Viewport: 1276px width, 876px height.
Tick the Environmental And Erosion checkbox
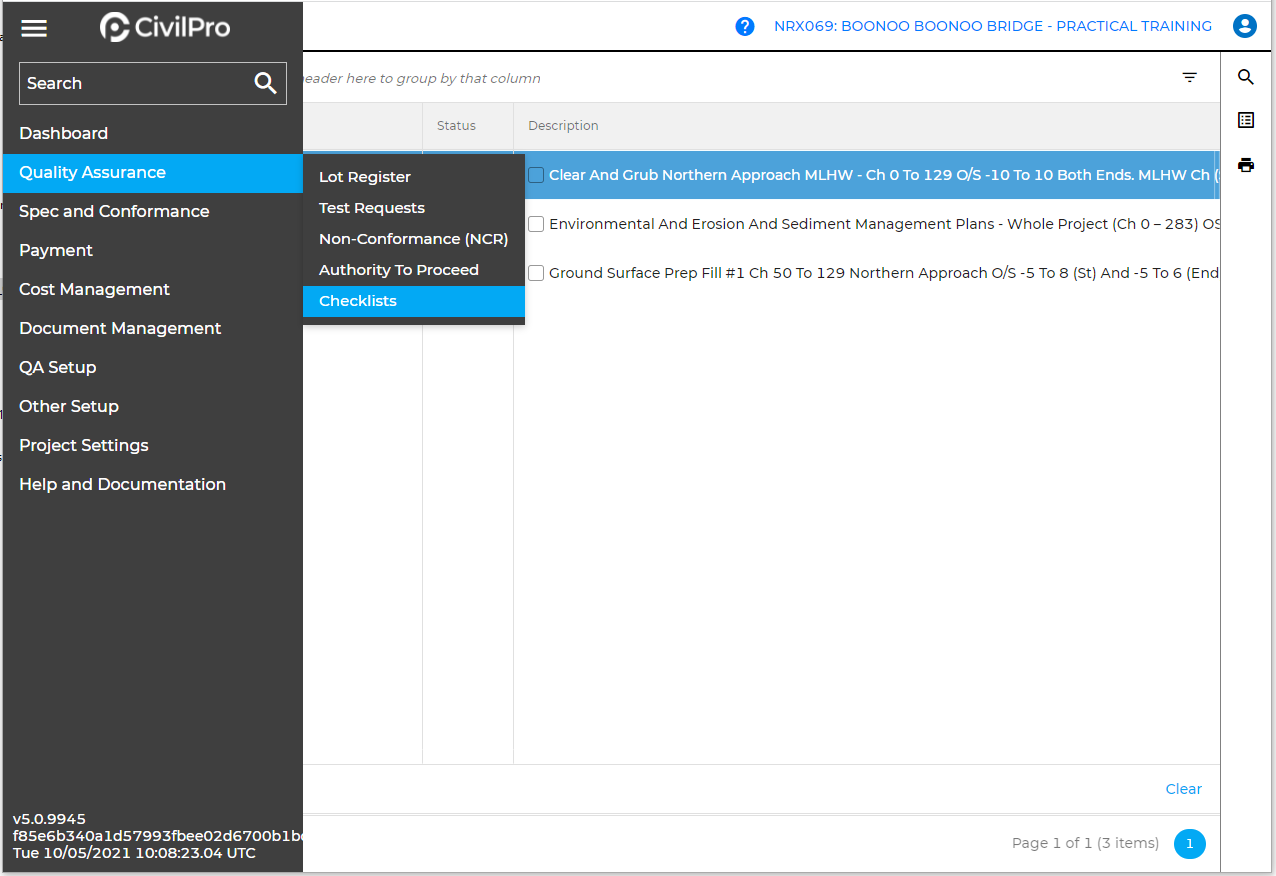tap(536, 224)
